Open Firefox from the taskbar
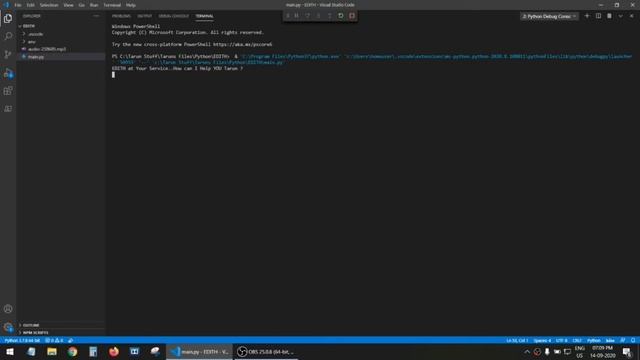Image resolution: width=640 pixels, height=360 pixels. click(x=113, y=351)
